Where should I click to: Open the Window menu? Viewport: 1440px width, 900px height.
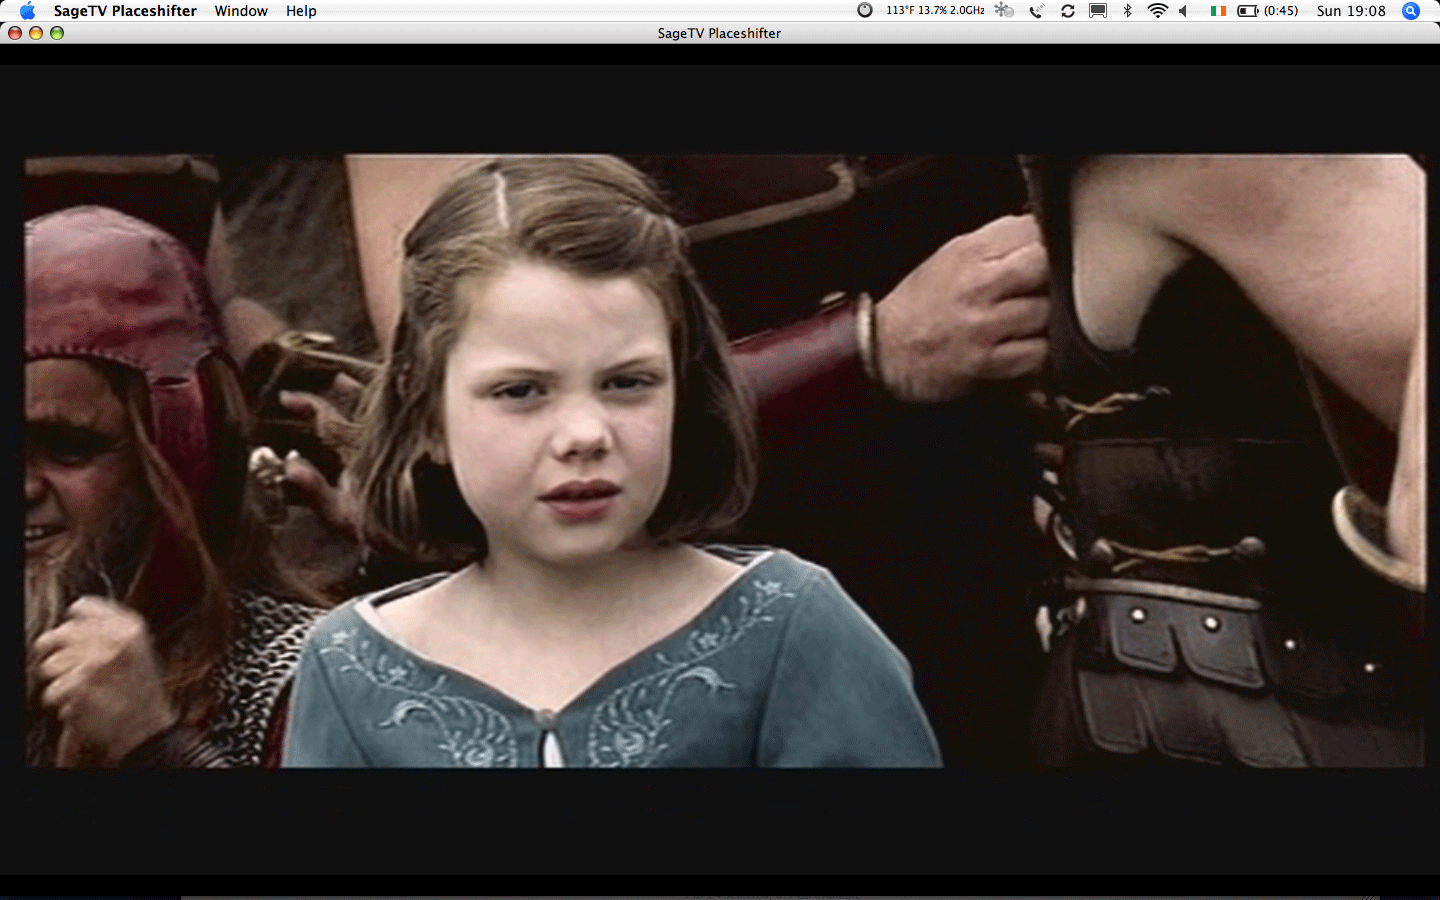click(x=241, y=11)
